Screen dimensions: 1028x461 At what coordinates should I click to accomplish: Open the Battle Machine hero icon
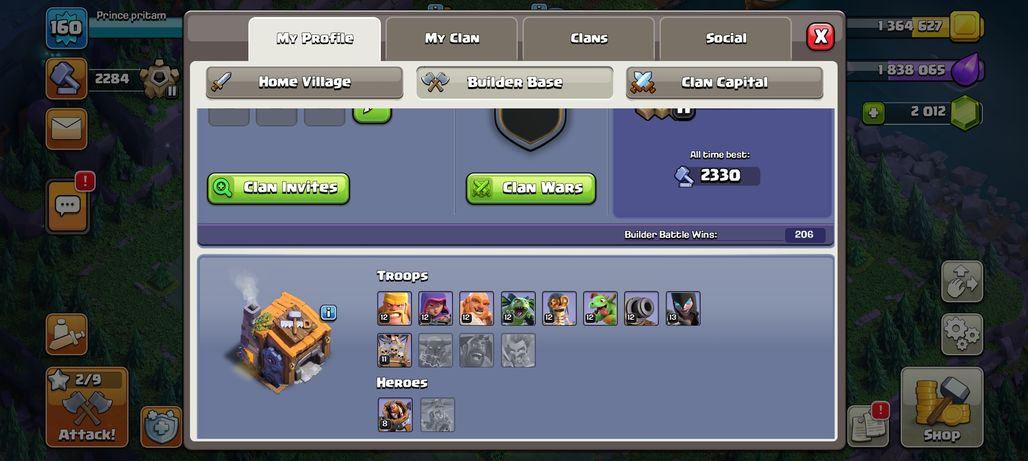coord(395,414)
